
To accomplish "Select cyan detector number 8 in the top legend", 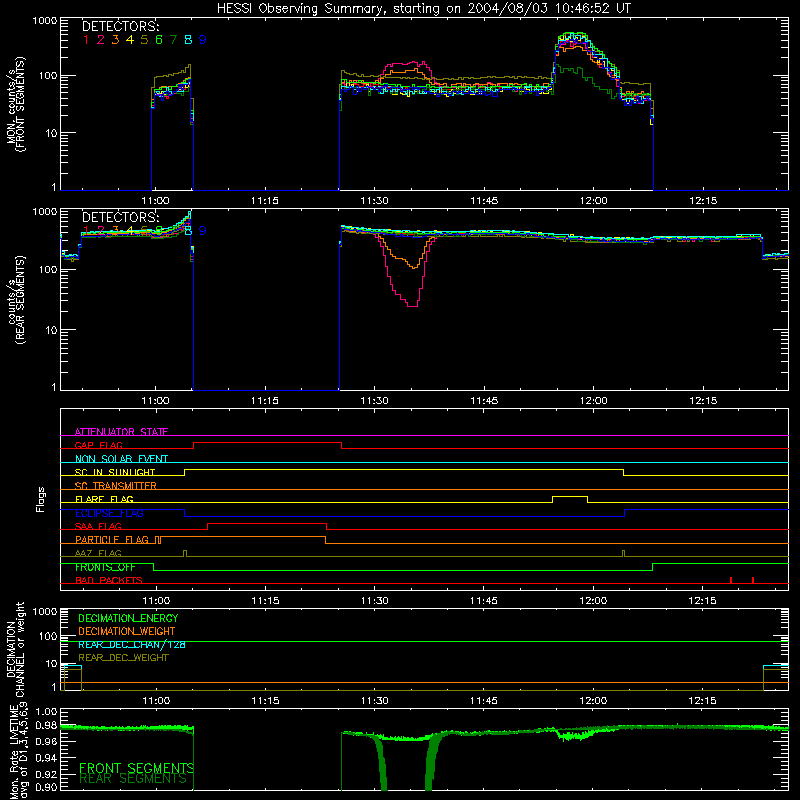I will click(188, 40).
